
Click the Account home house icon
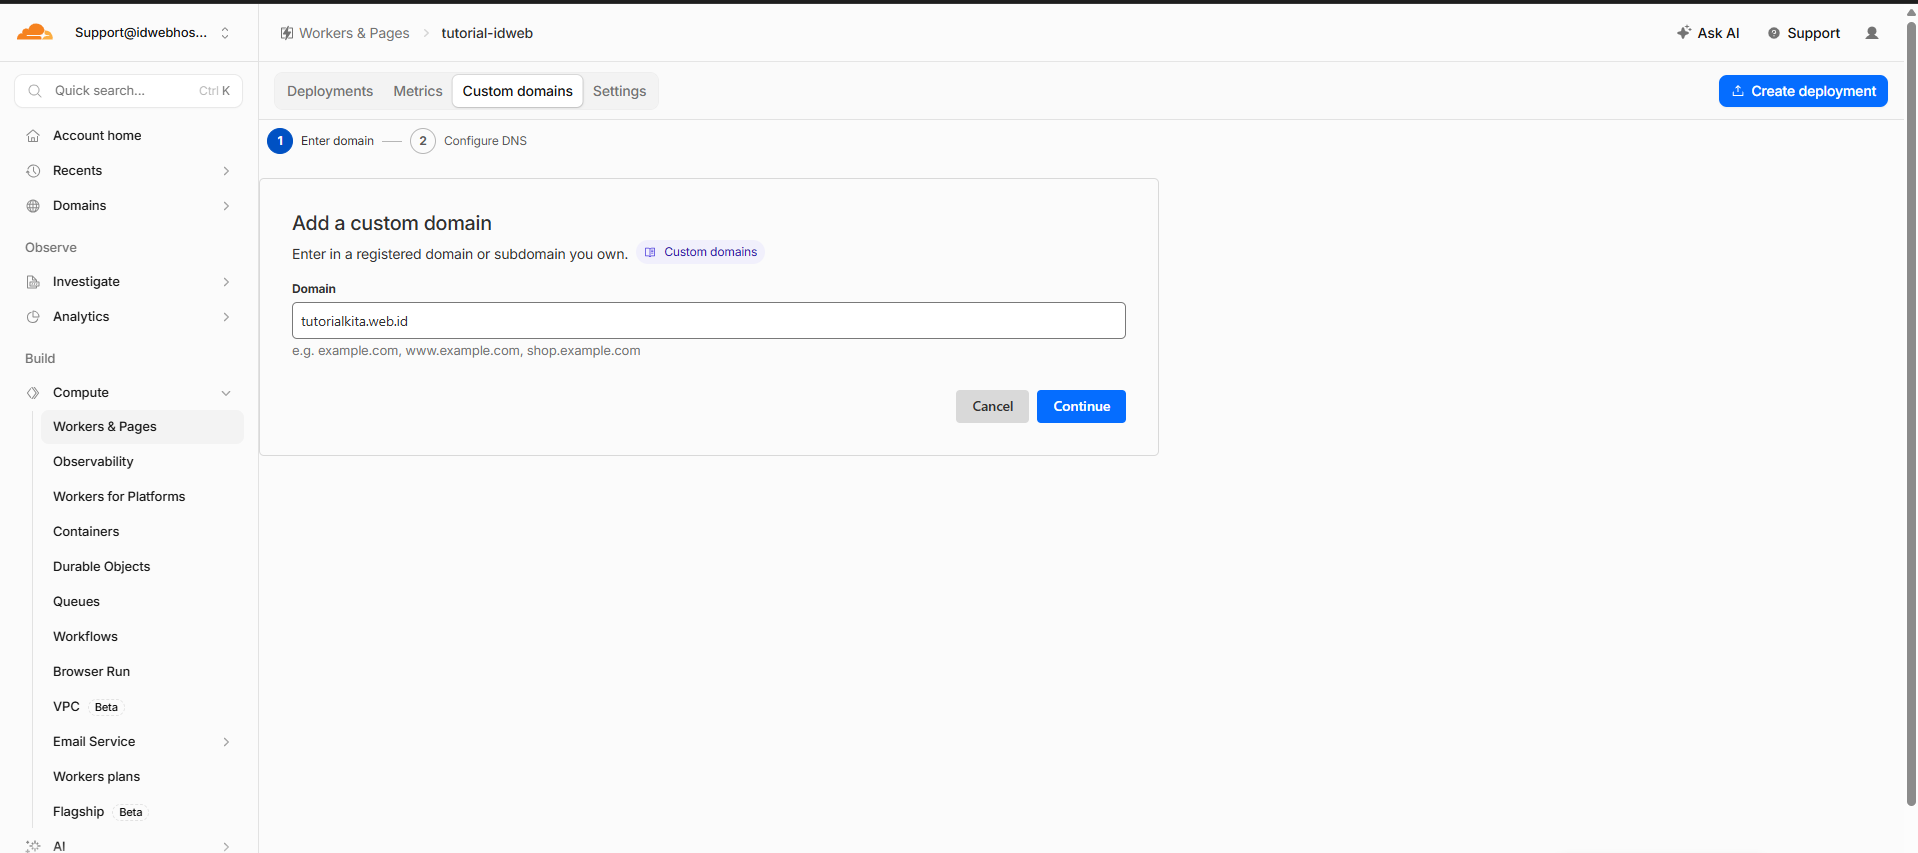[33, 136]
